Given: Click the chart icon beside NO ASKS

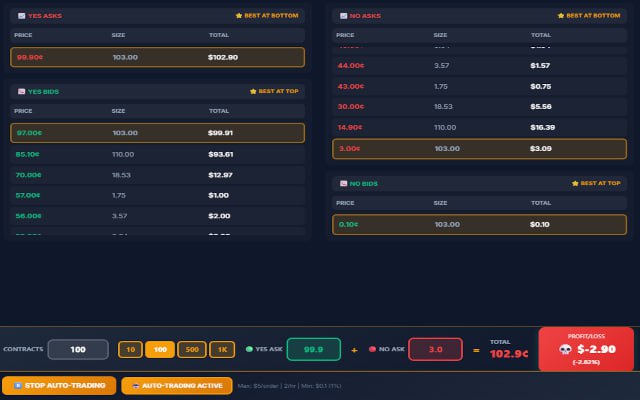Looking at the screenshot, I should (343, 16).
